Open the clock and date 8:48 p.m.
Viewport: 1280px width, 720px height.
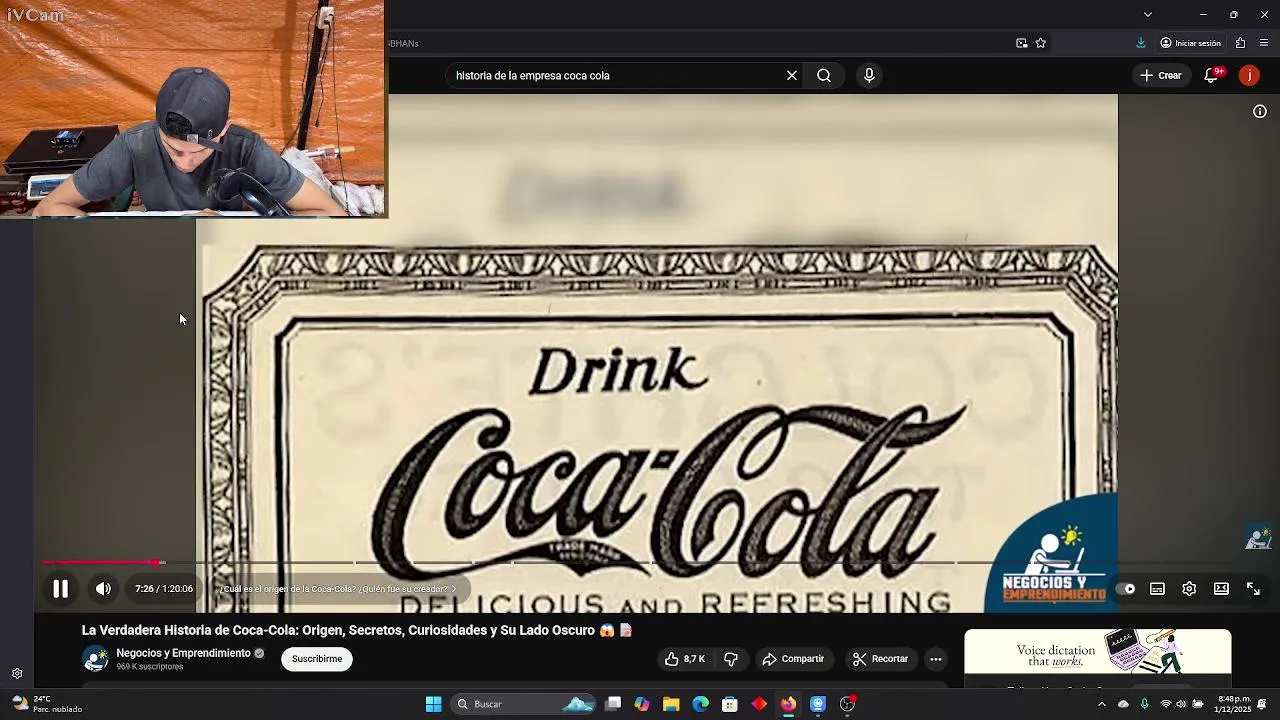click(x=1233, y=704)
